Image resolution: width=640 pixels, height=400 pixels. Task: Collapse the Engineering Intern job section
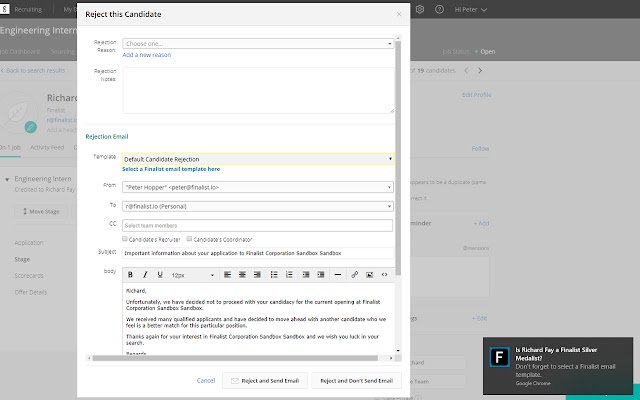[7, 179]
